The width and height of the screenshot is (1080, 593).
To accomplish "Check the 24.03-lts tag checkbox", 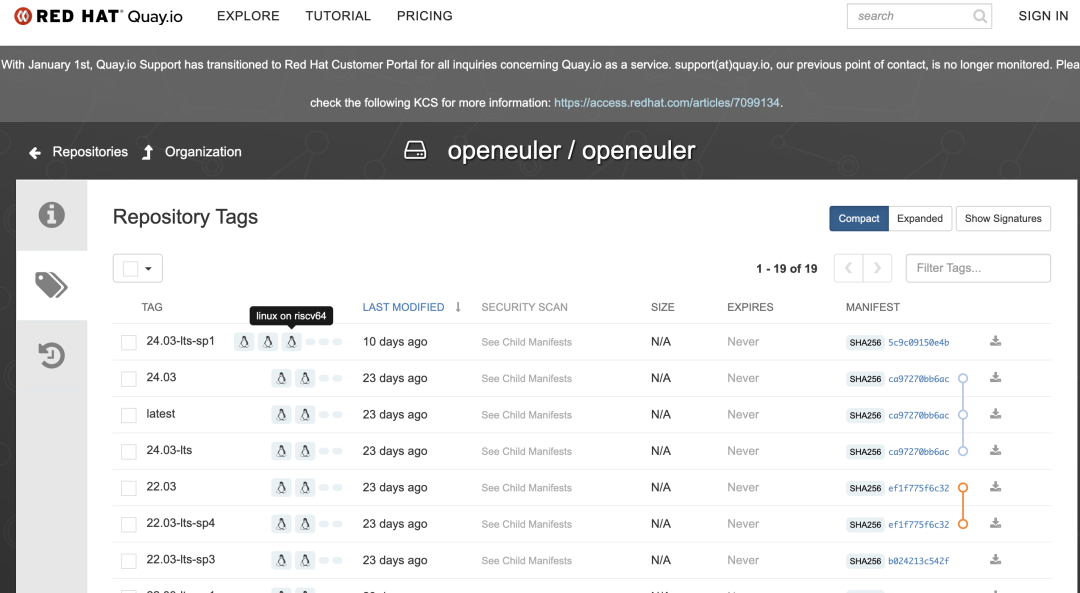I will [x=129, y=452].
